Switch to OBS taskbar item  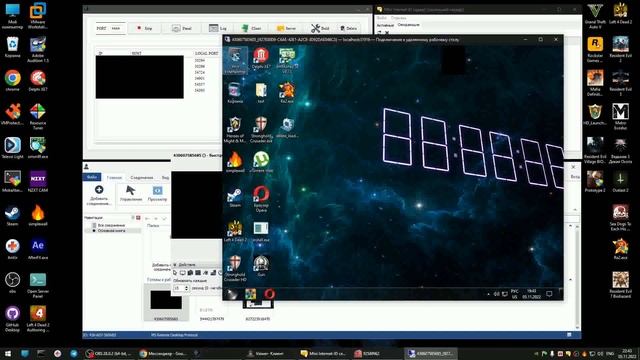(109, 353)
